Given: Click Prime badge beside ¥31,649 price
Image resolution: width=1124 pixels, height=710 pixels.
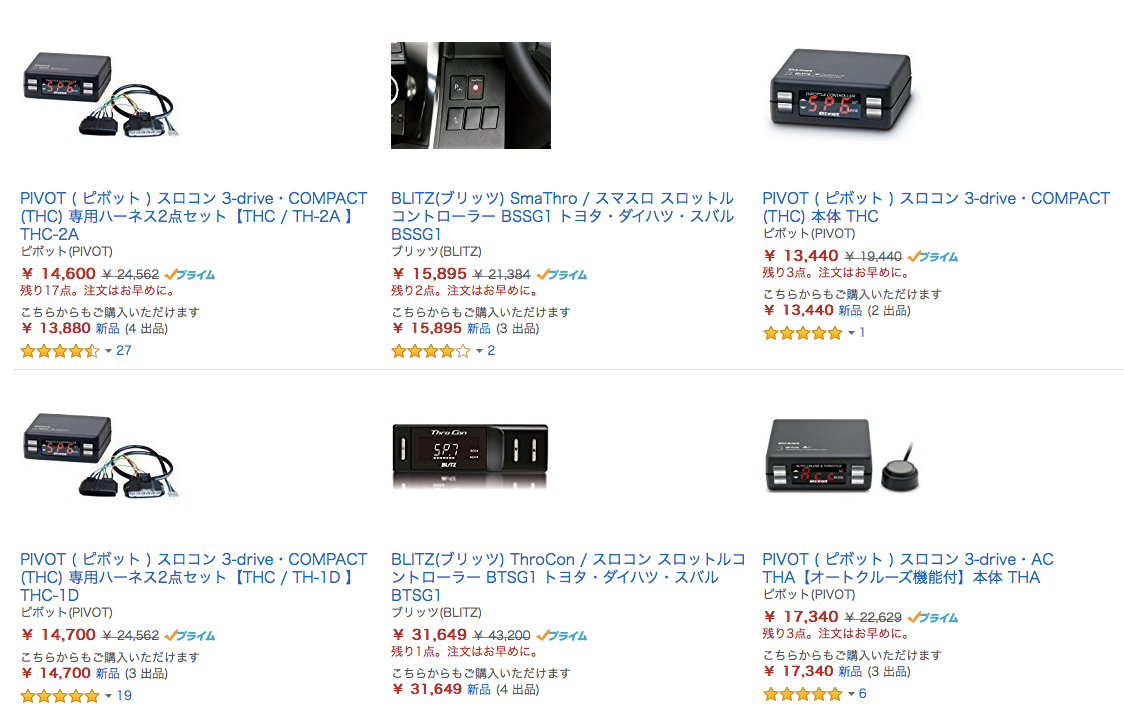Looking at the screenshot, I should pyautogui.click(x=561, y=635).
